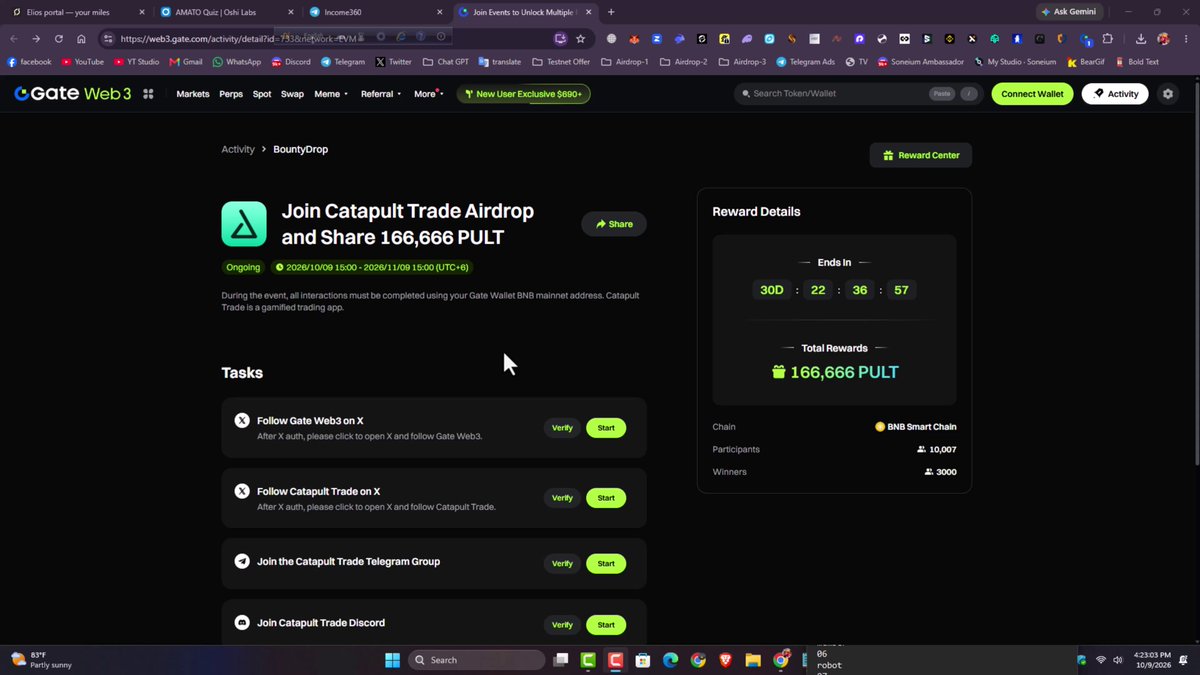Expand the Referral dropdown menu
1200x675 pixels.
pos(381,94)
